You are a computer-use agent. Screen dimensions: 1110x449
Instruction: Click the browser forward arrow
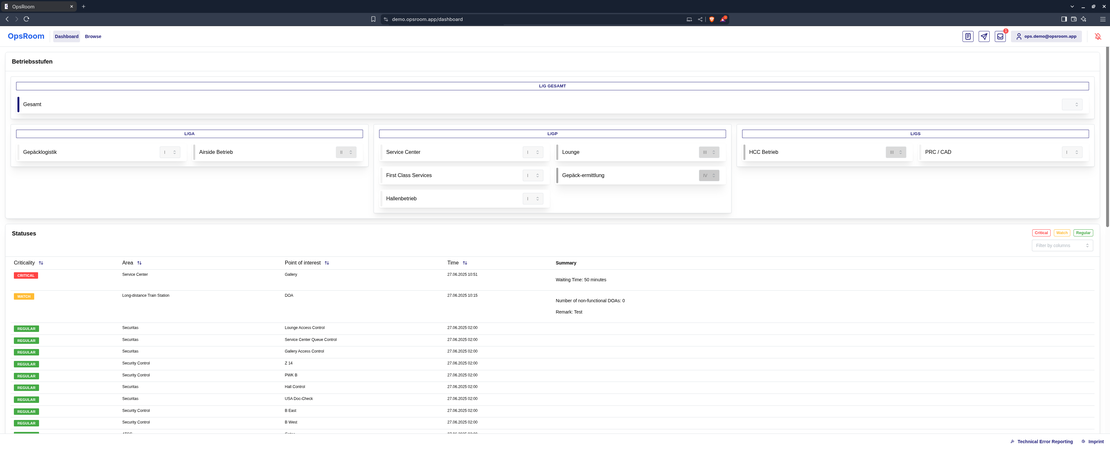point(16,19)
